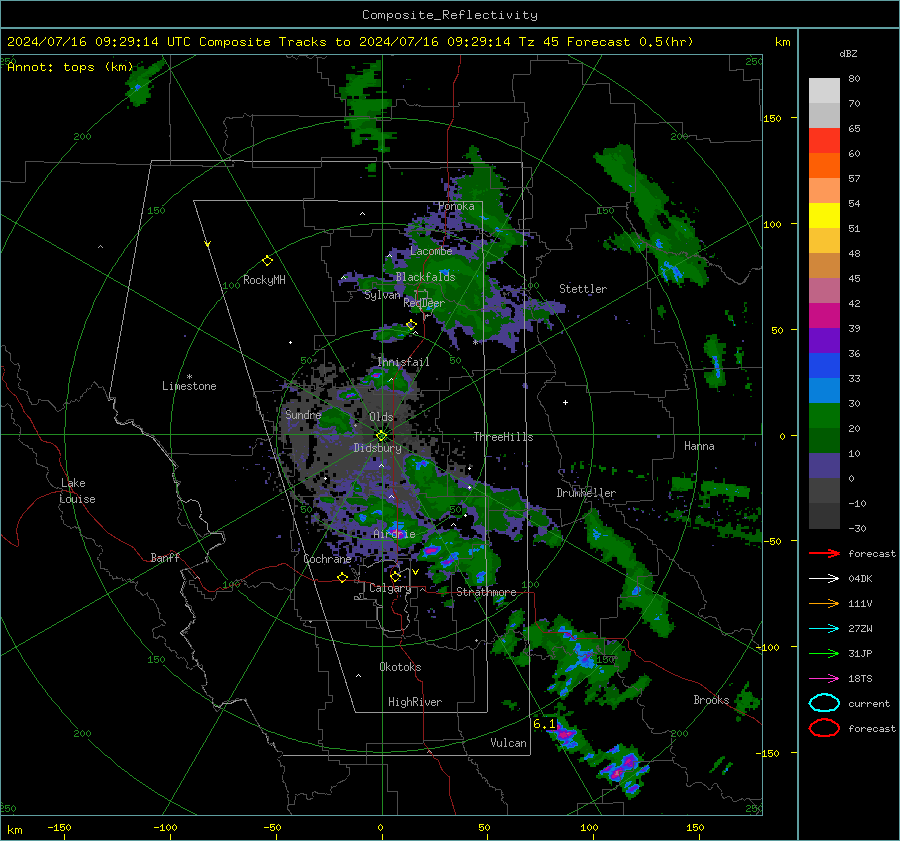900x841 pixels.
Task: Click the Vulcan town label
Action: (x=508, y=743)
